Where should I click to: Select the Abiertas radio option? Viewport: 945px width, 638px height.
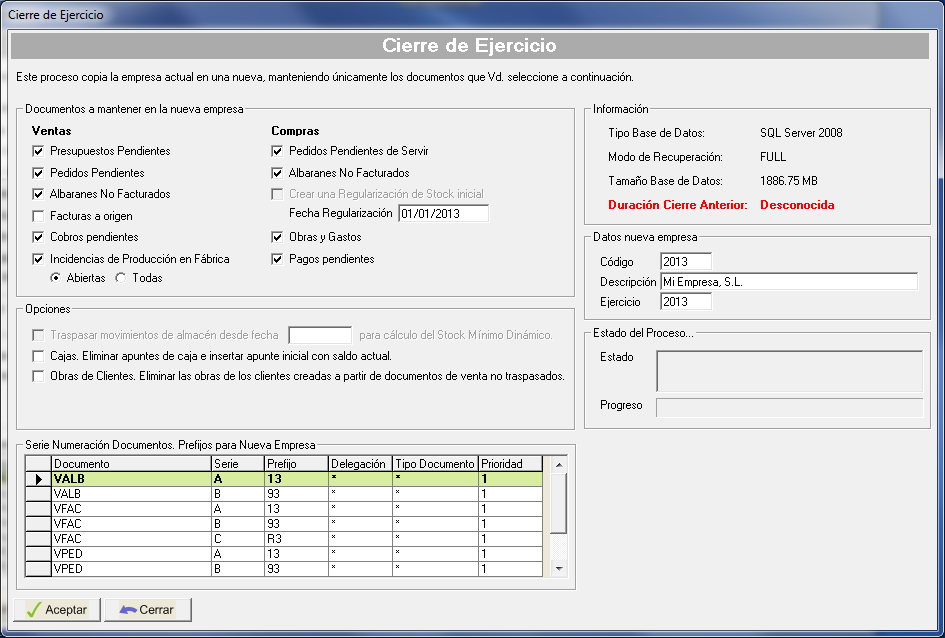point(56,278)
